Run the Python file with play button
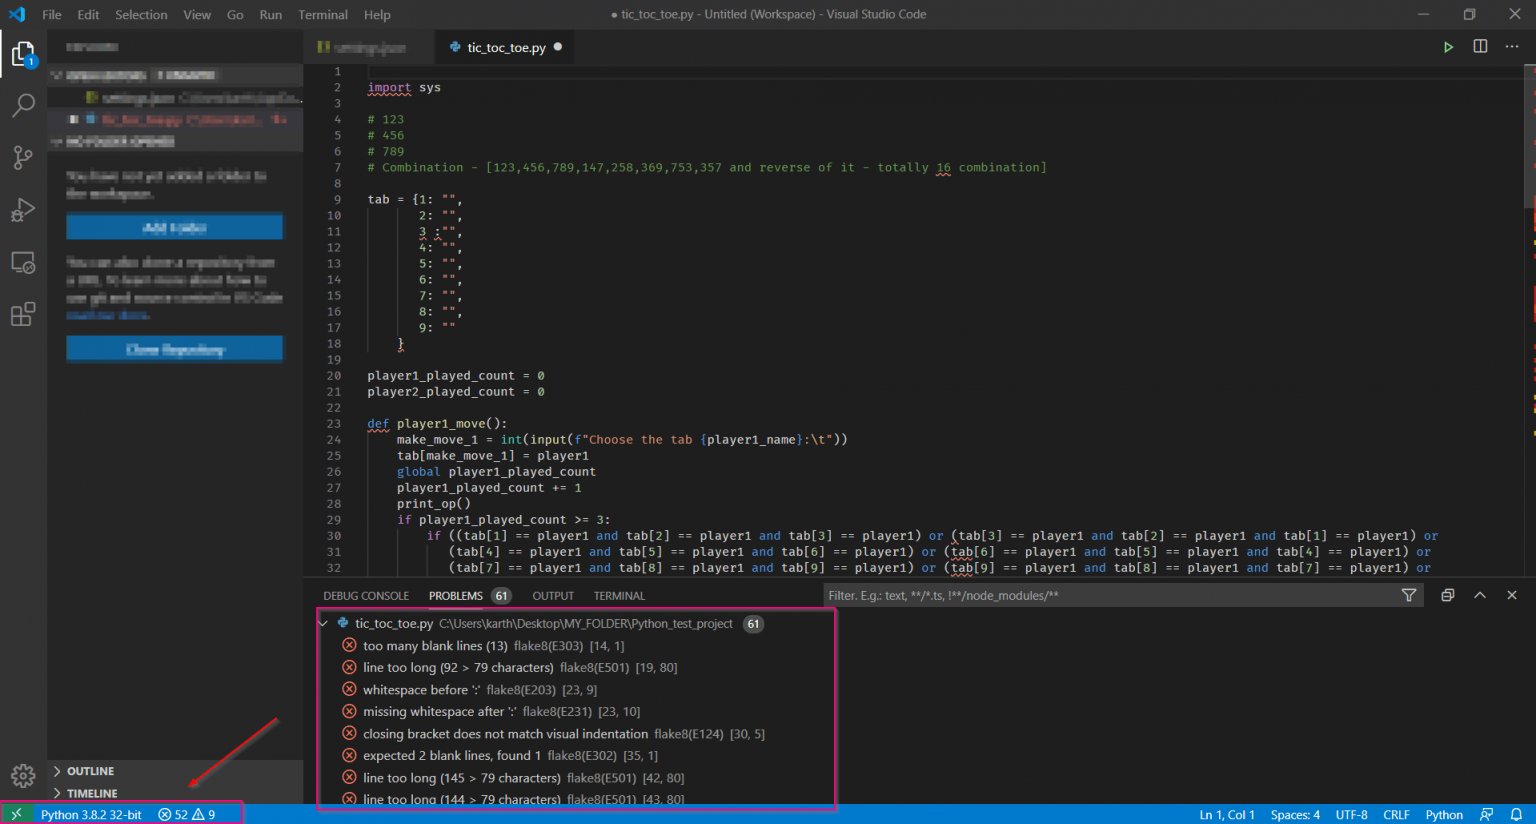The image size is (1536, 824). pyautogui.click(x=1448, y=47)
